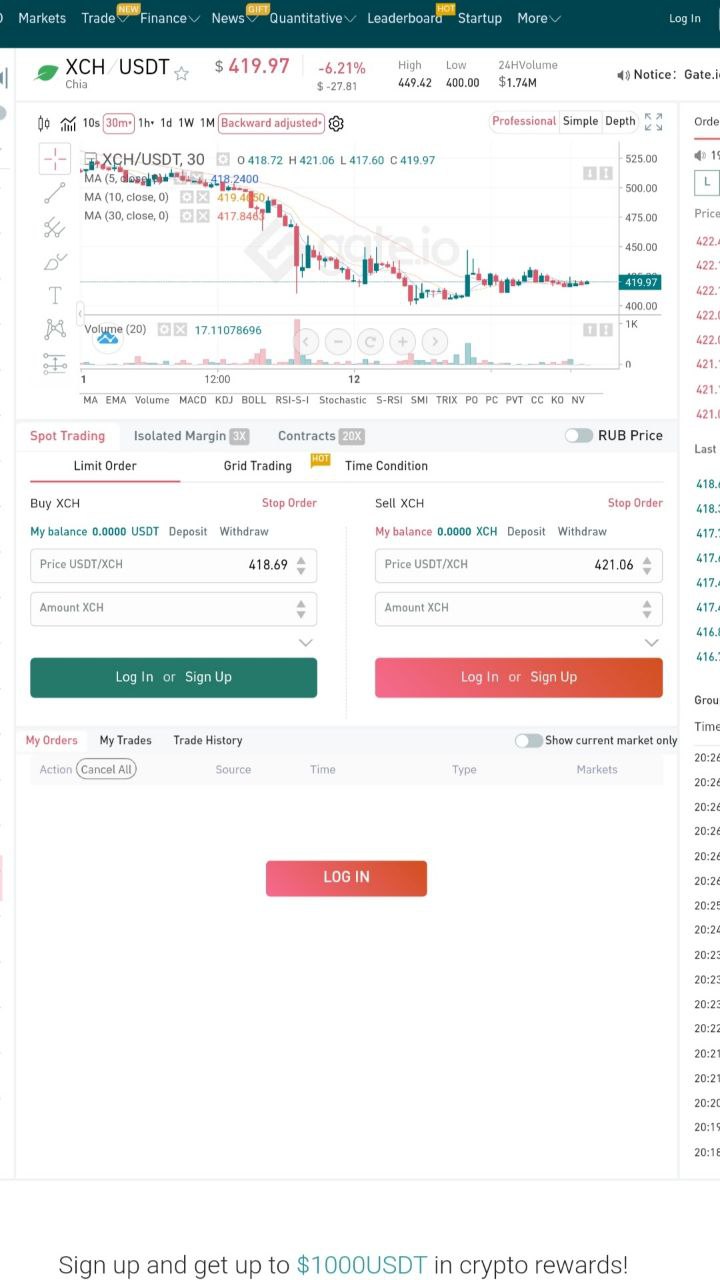Click the cloud publish chart icon

point(107,339)
